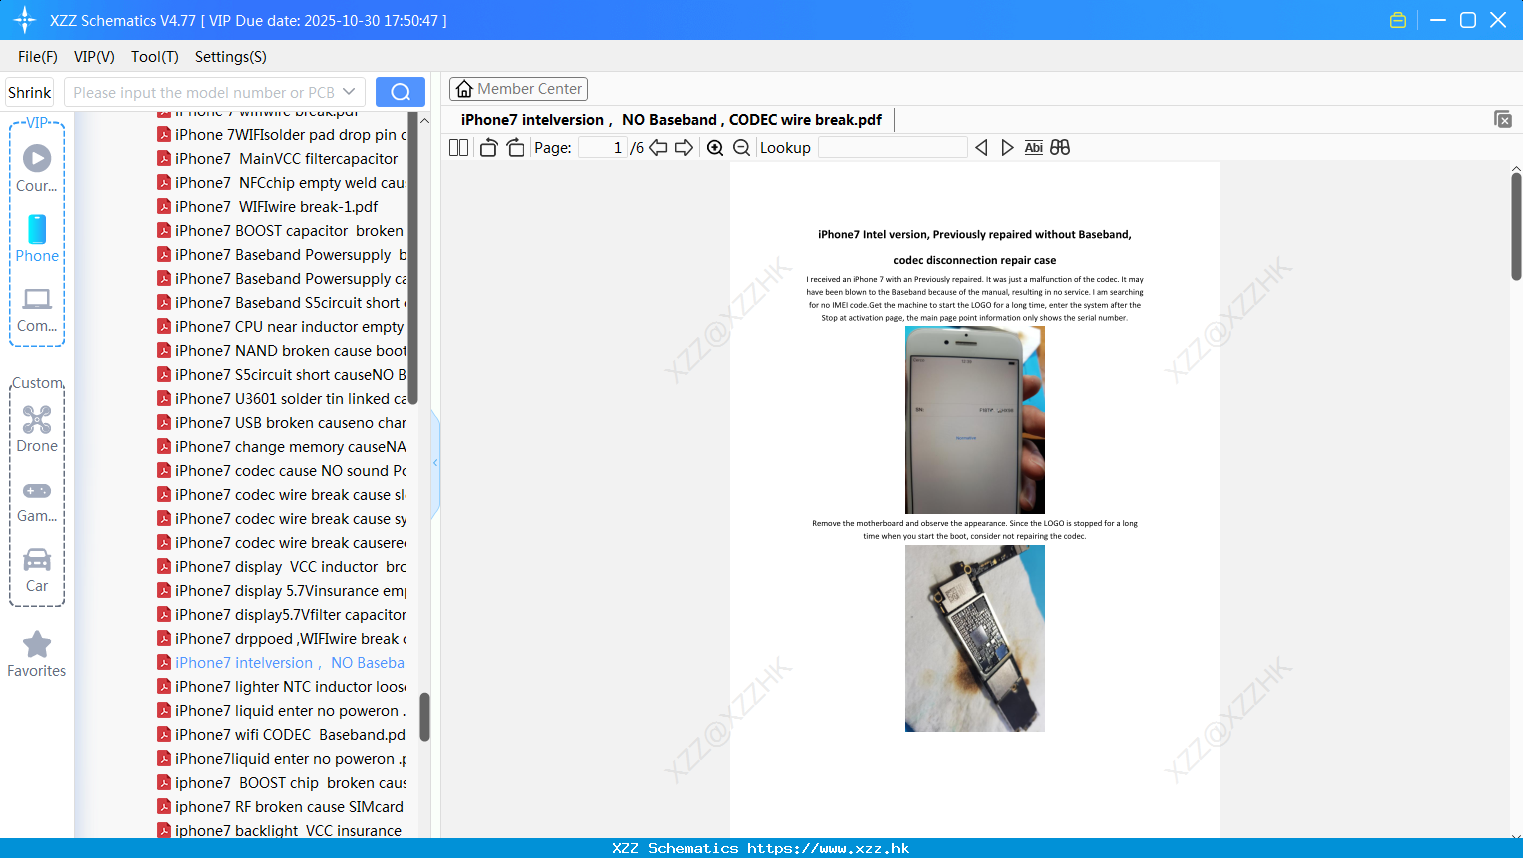Open the VIP(V) menu
The height and width of the screenshot is (858, 1523).
click(94, 57)
